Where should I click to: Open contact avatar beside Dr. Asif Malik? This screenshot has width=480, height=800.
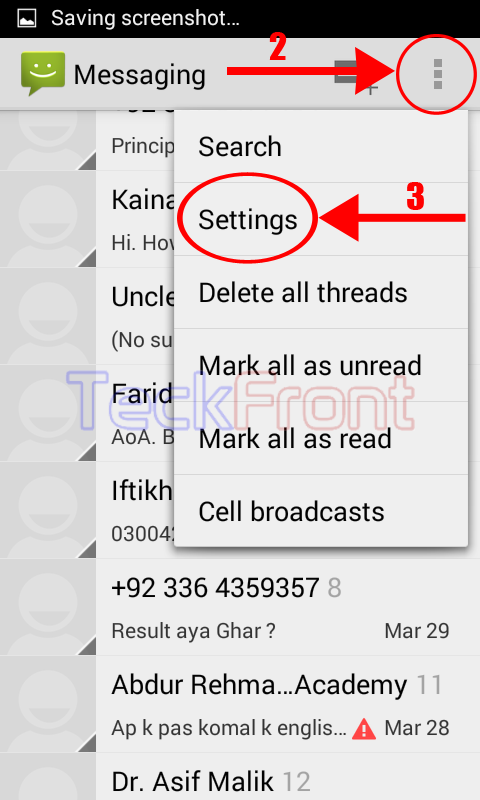48,777
